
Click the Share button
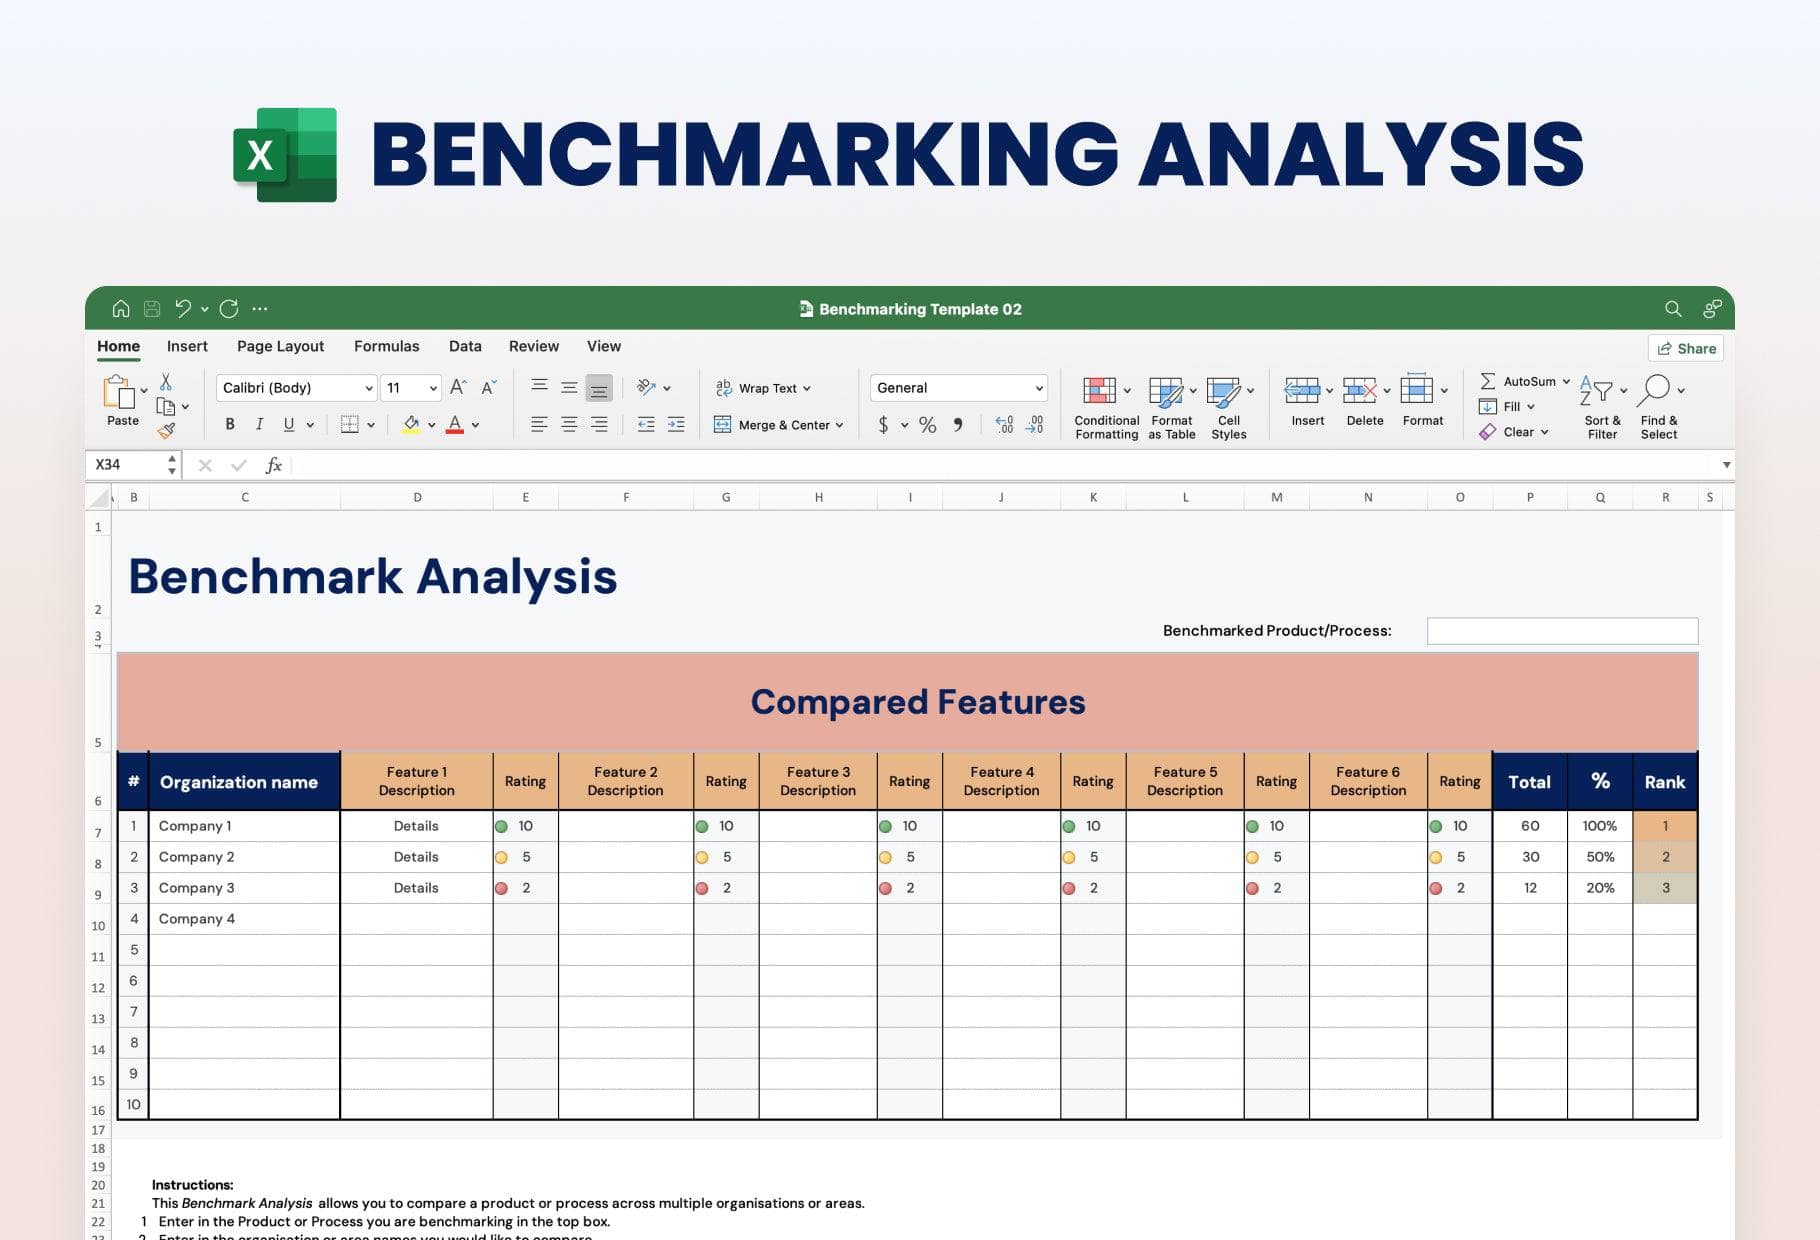(x=1686, y=348)
